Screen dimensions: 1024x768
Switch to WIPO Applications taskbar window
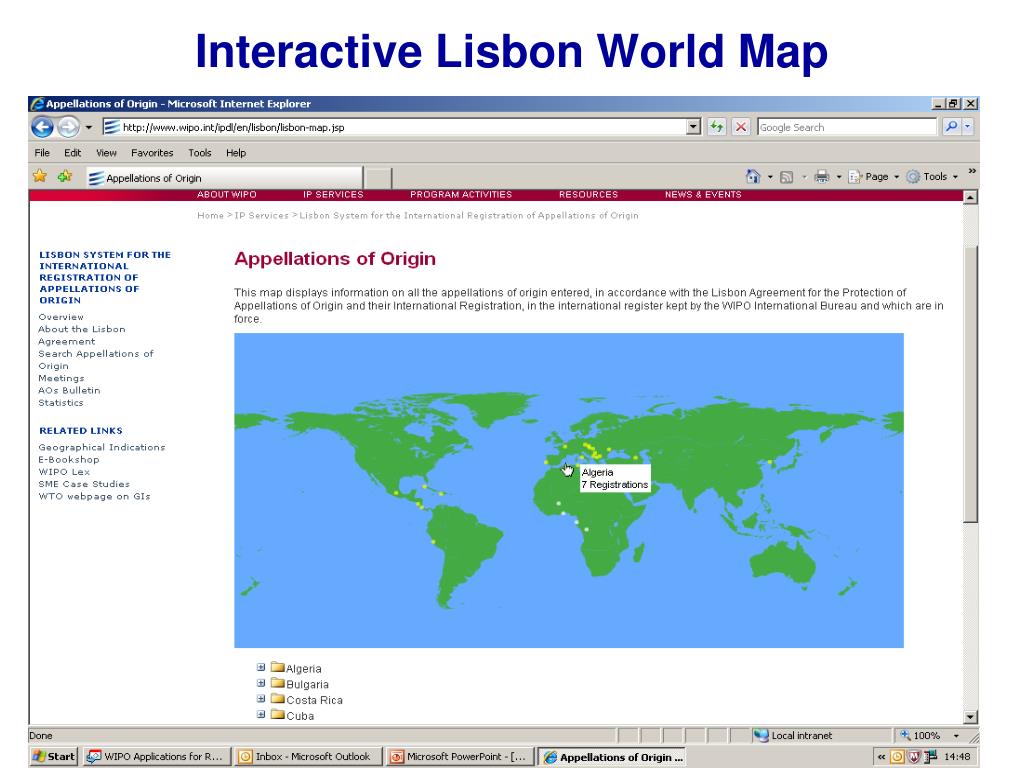(x=157, y=756)
